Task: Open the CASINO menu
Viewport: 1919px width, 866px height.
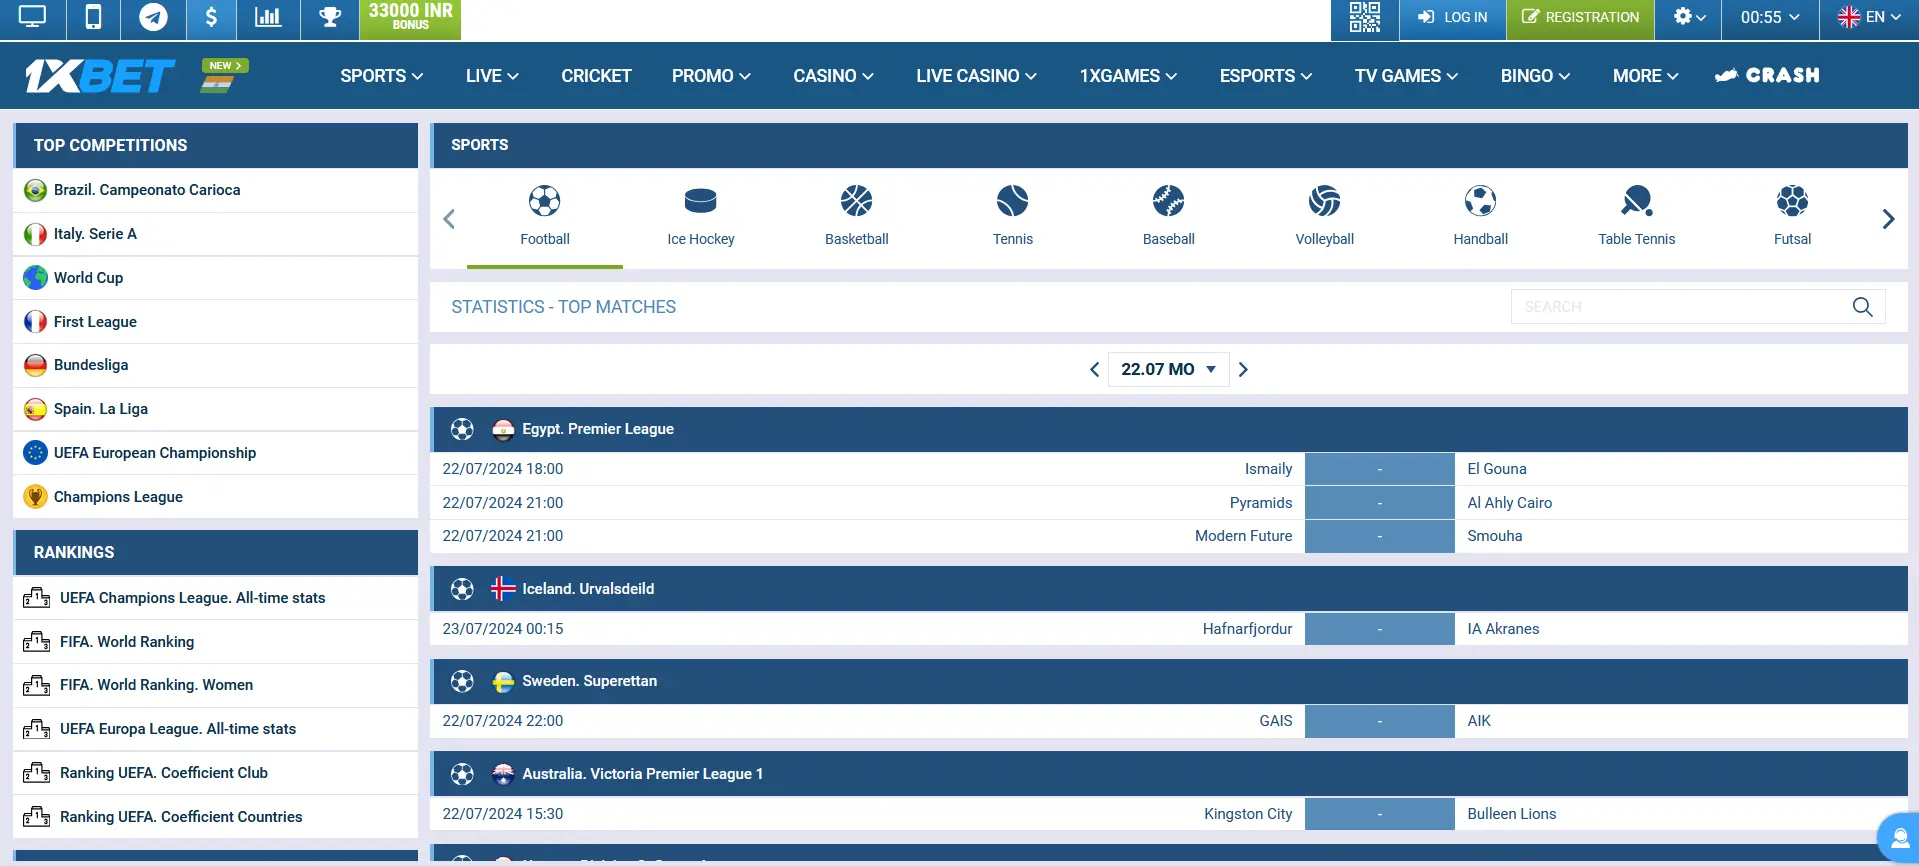Action: (833, 76)
